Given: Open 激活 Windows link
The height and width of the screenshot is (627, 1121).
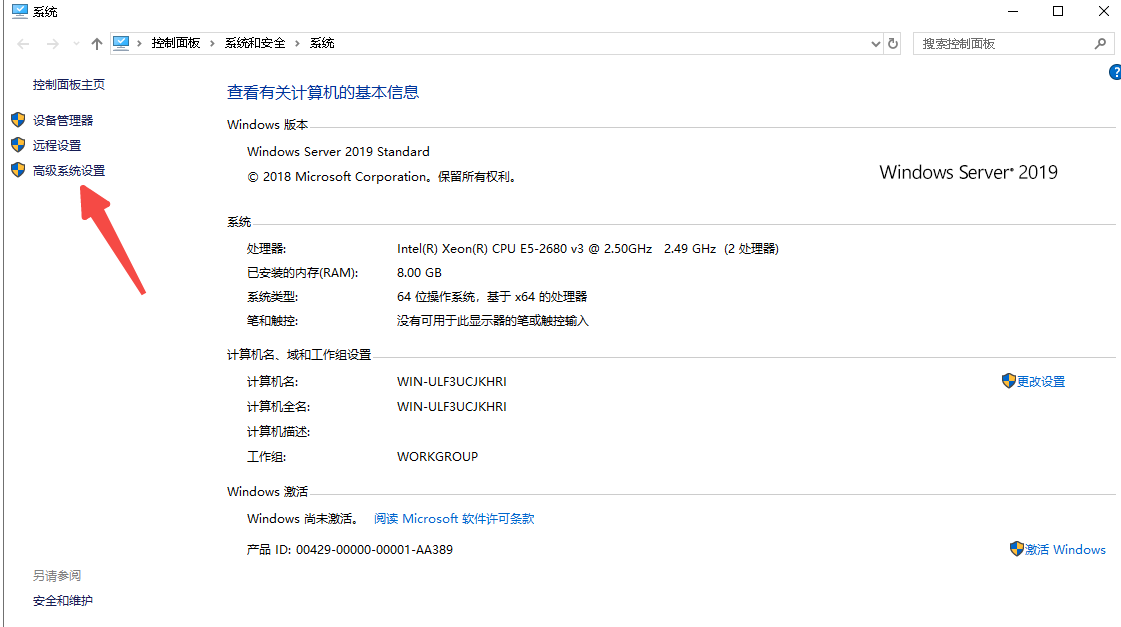Looking at the screenshot, I should click(1065, 549).
